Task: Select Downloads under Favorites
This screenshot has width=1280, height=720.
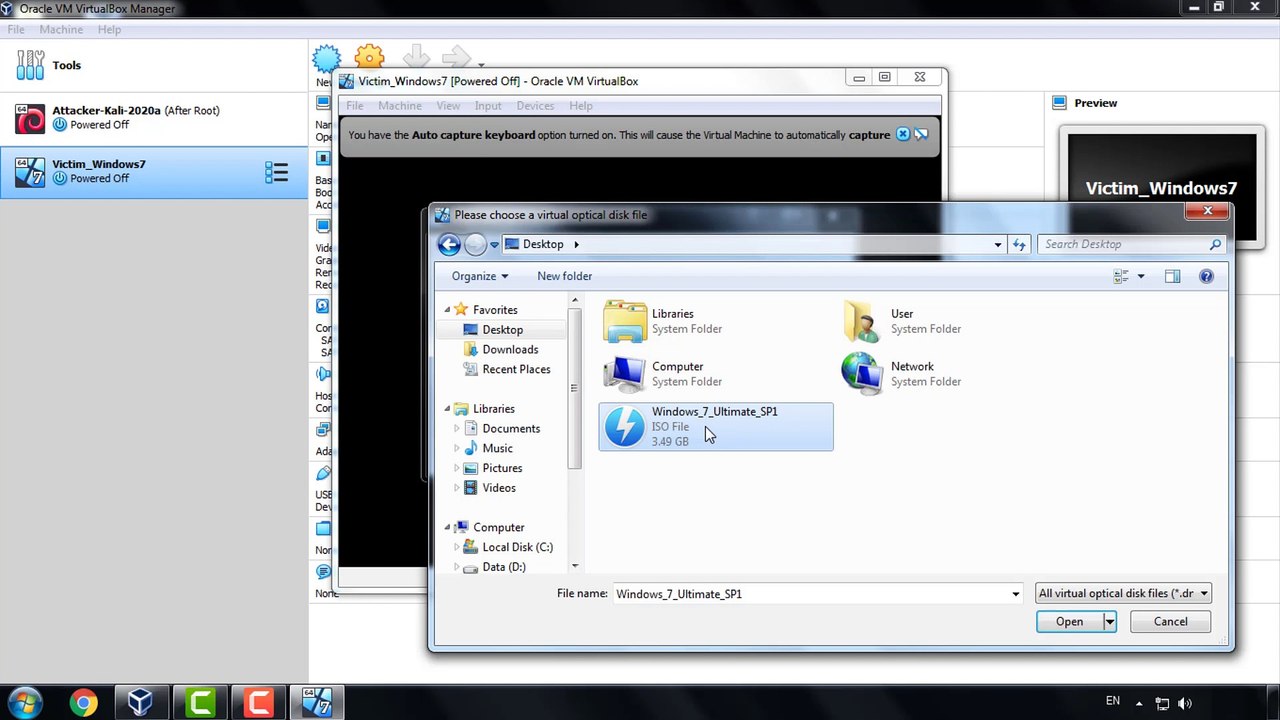Action: coord(510,350)
